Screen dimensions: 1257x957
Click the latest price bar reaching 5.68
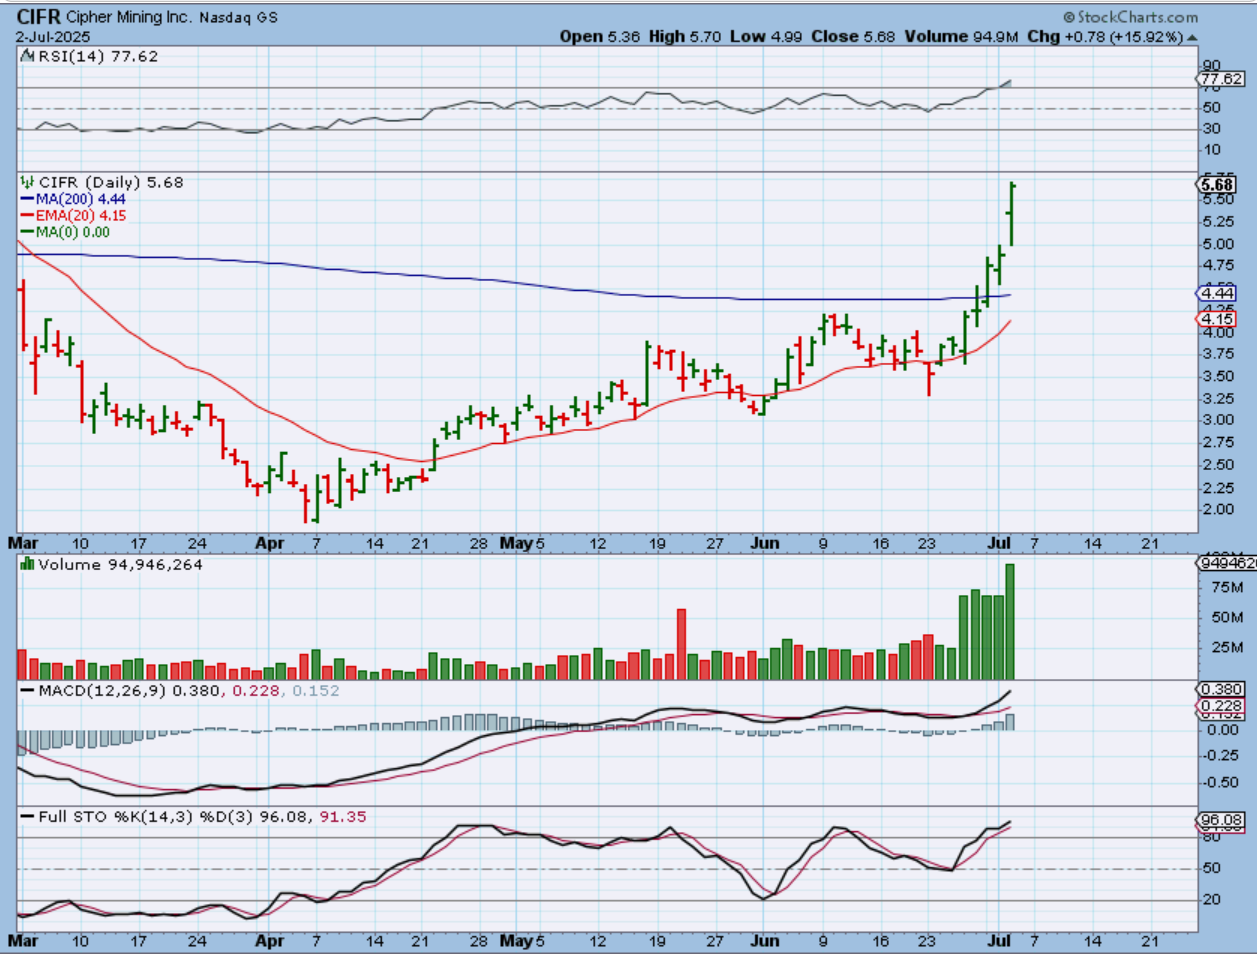coord(1012,214)
